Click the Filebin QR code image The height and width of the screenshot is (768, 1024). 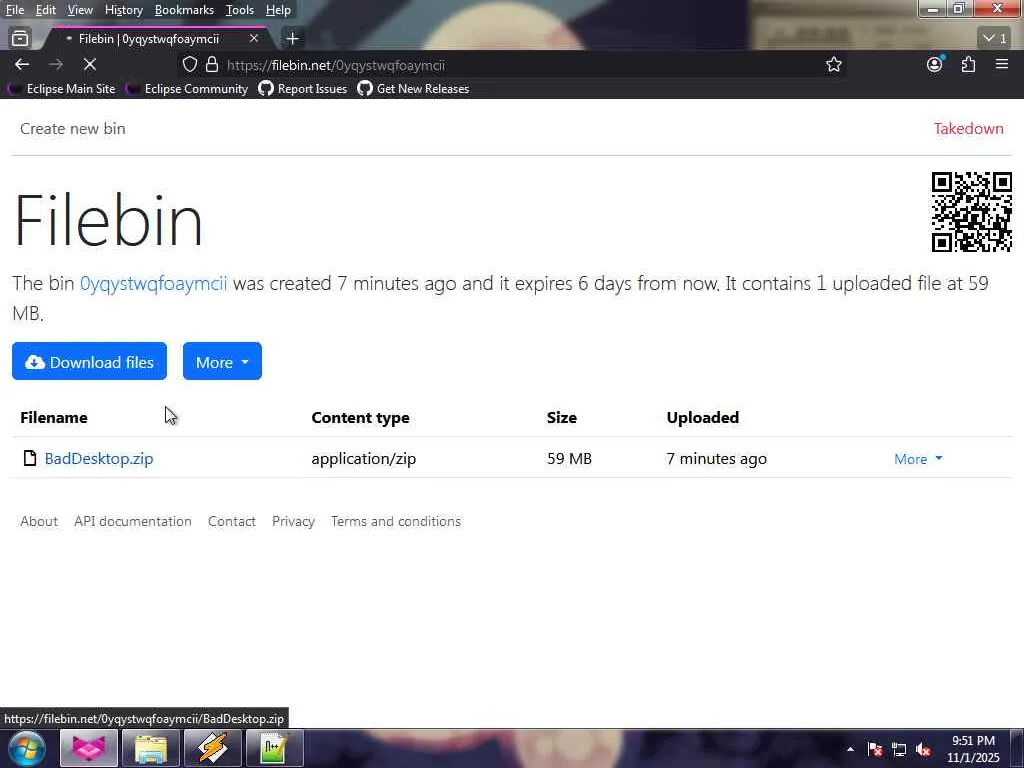coord(972,212)
